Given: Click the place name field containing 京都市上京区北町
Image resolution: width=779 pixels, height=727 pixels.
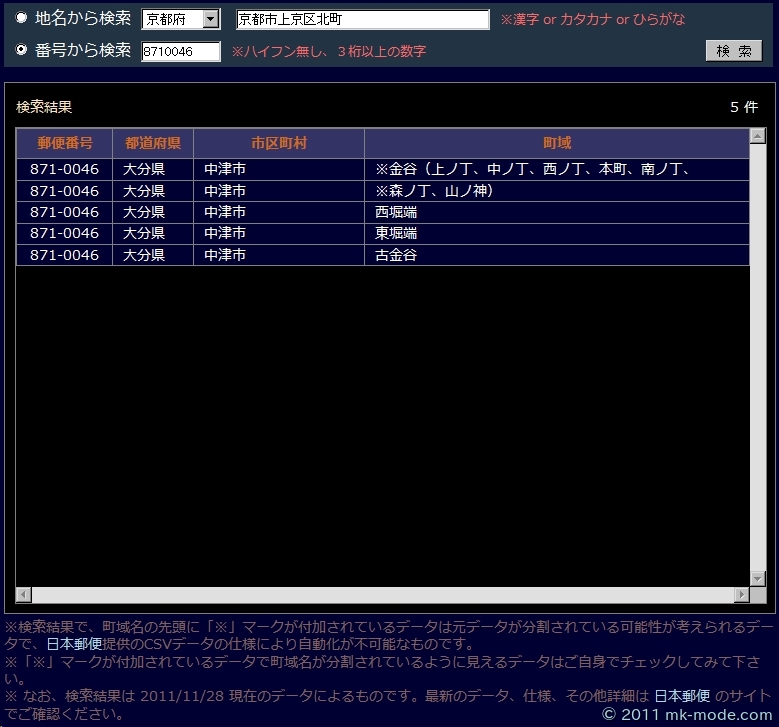Looking at the screenshot, I should click(362, 20).
